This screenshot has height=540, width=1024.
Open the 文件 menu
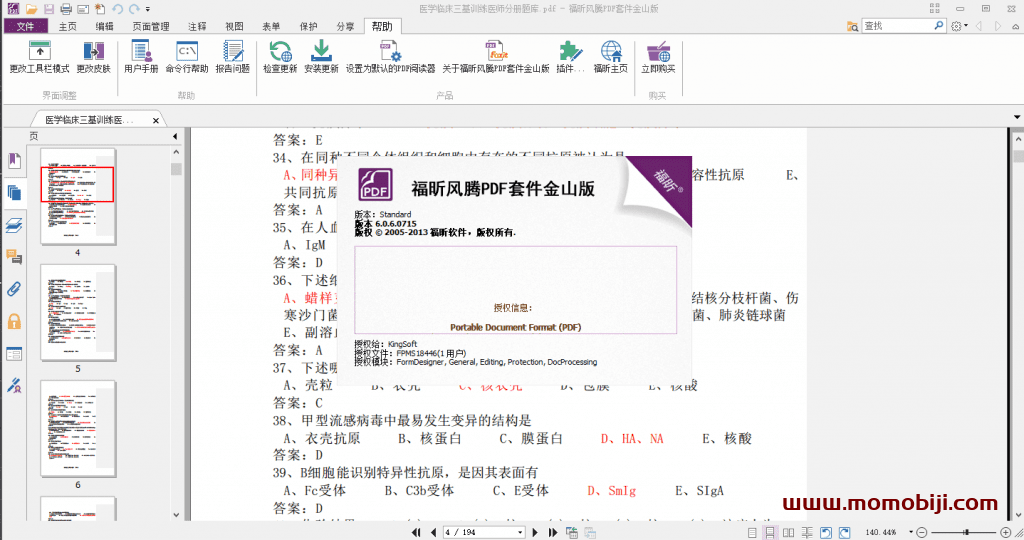[x=25, y=26]
